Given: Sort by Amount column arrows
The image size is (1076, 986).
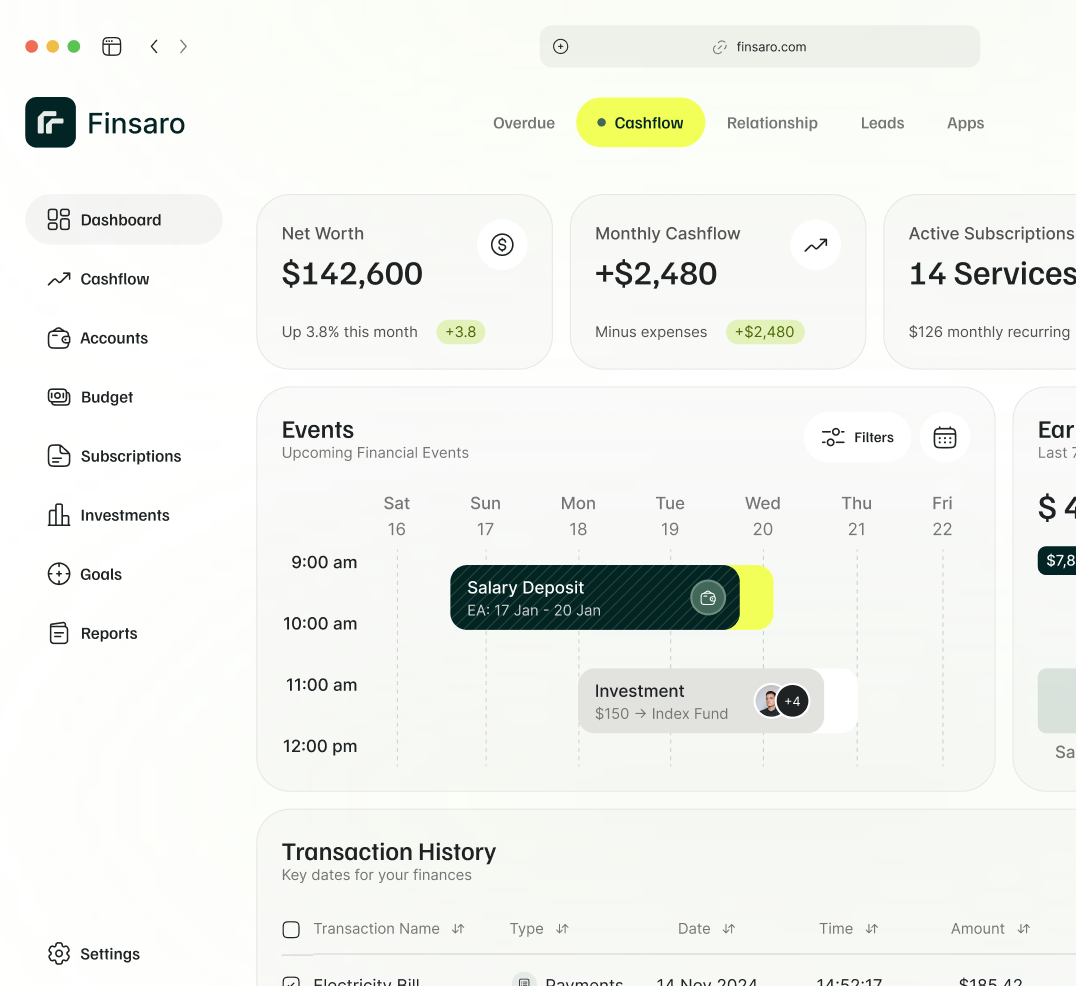Looking at the screenshot, I should [x=1024, y=928].
